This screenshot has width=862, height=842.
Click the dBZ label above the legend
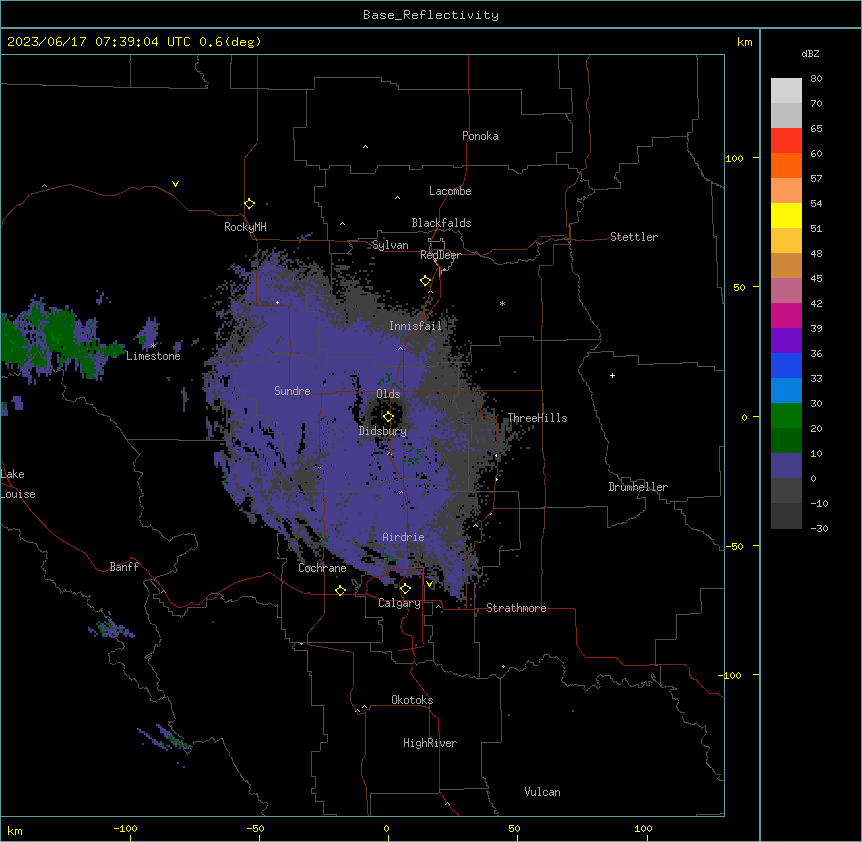pos(810,54)
